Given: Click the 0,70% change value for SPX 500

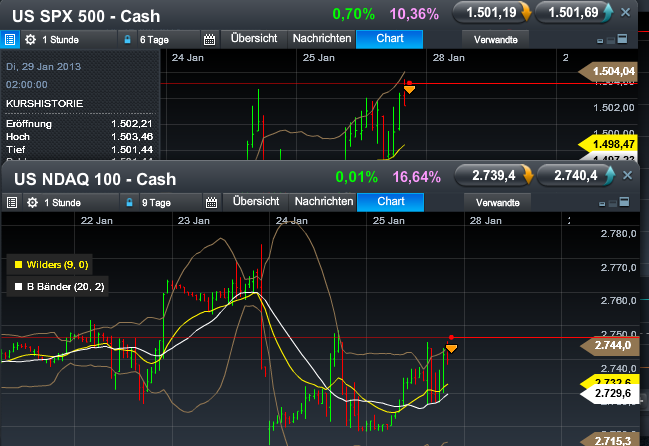Looking at the screenshot, I should pyautogui.click(x=353, y=14).
